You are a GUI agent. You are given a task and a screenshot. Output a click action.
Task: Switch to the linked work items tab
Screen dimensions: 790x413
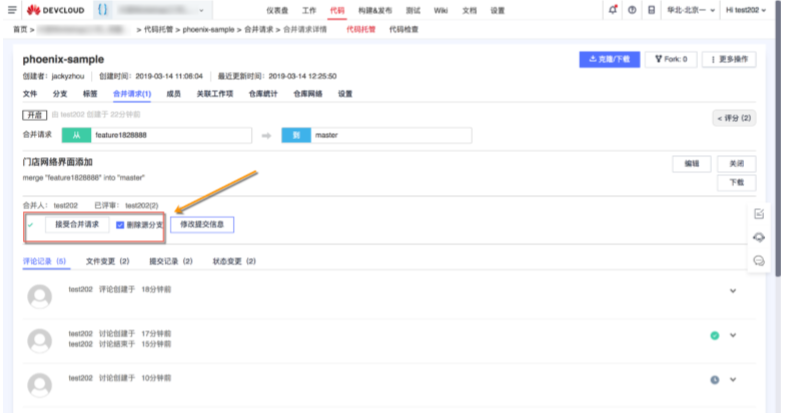pyautogui.click(x=215, y=94)
